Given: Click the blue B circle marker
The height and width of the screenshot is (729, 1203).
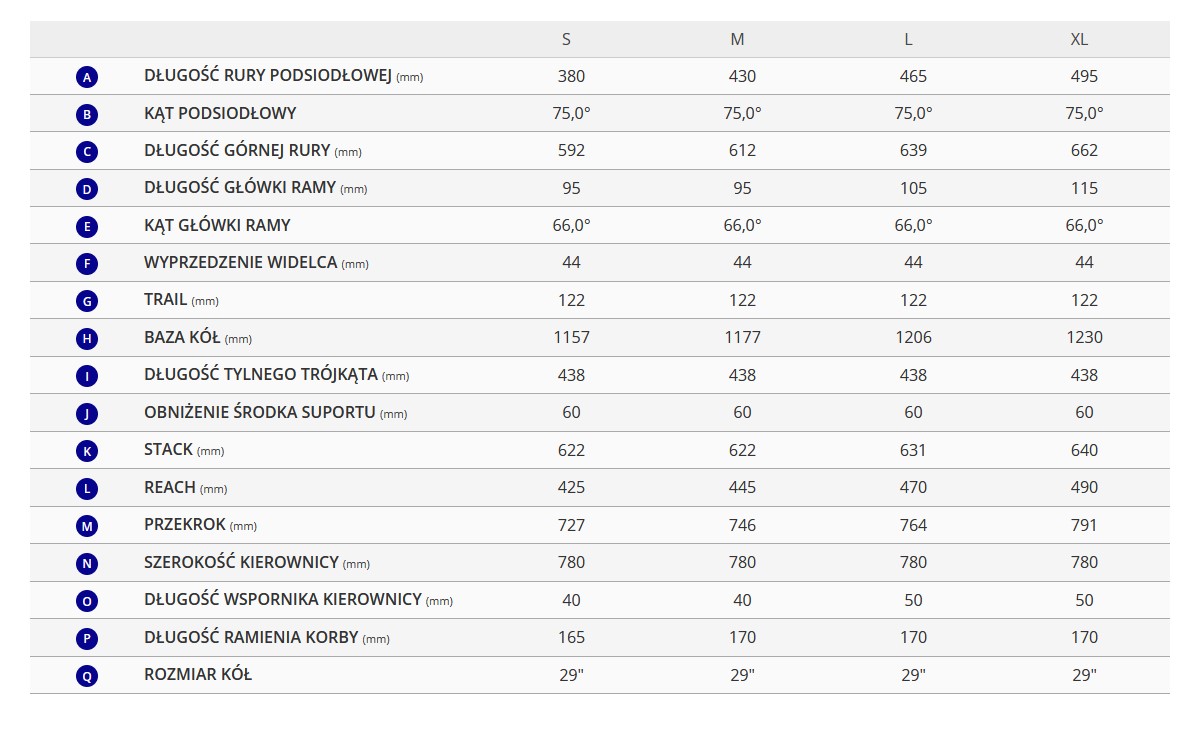Looking at the screenshot, I should (87, 115).
